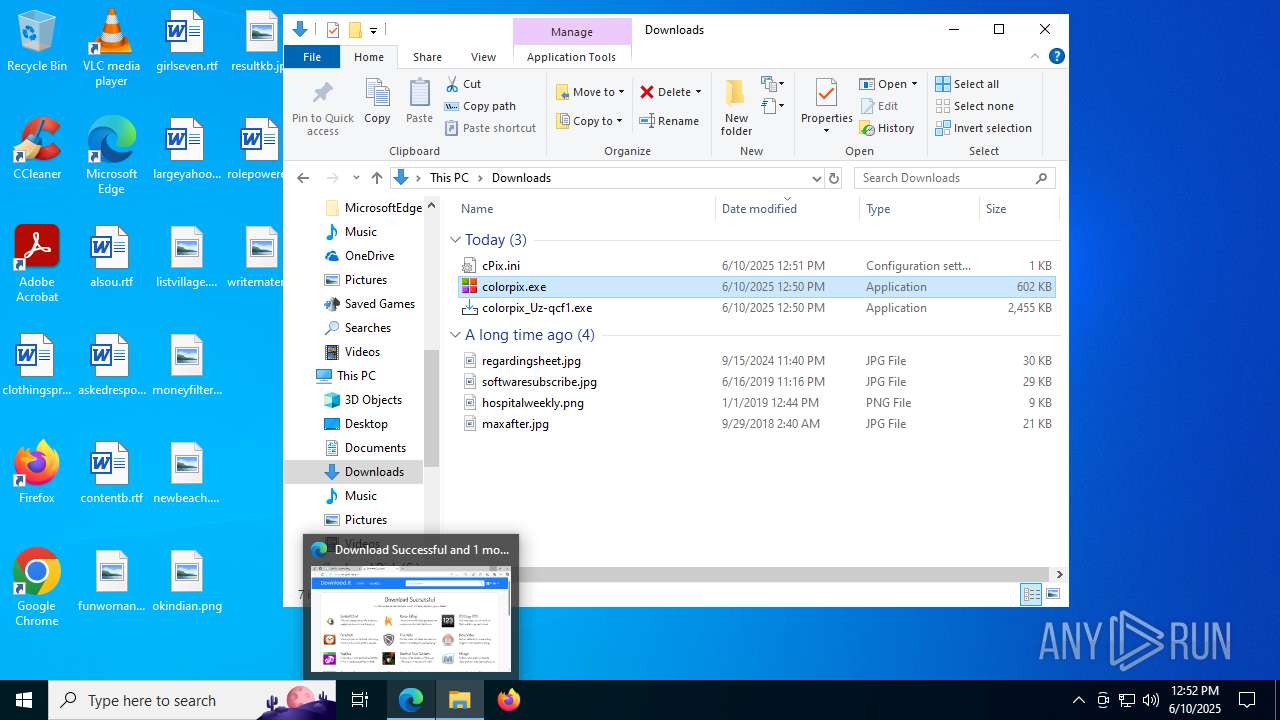Open Customize Quick Access Toolbar dropdown

[373, 30]
